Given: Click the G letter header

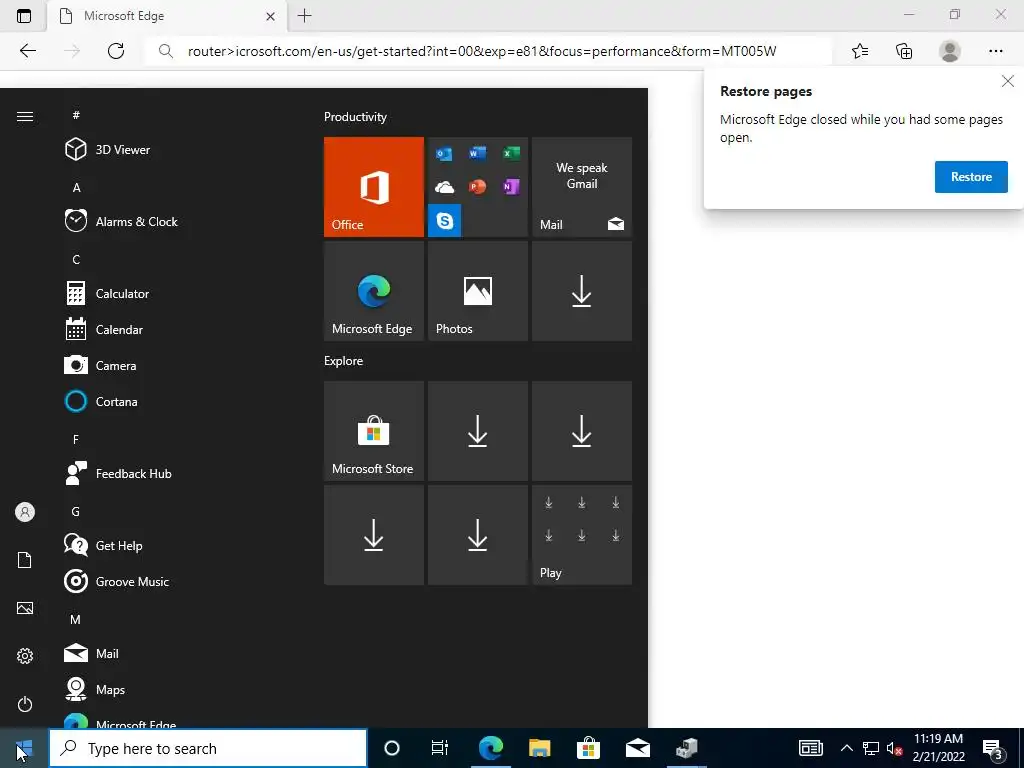Looking at the screenshot, I should (x=76, y=511).
